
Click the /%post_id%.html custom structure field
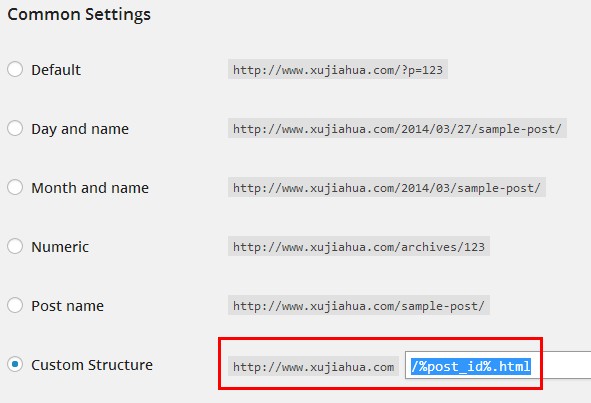coord(498,365)
